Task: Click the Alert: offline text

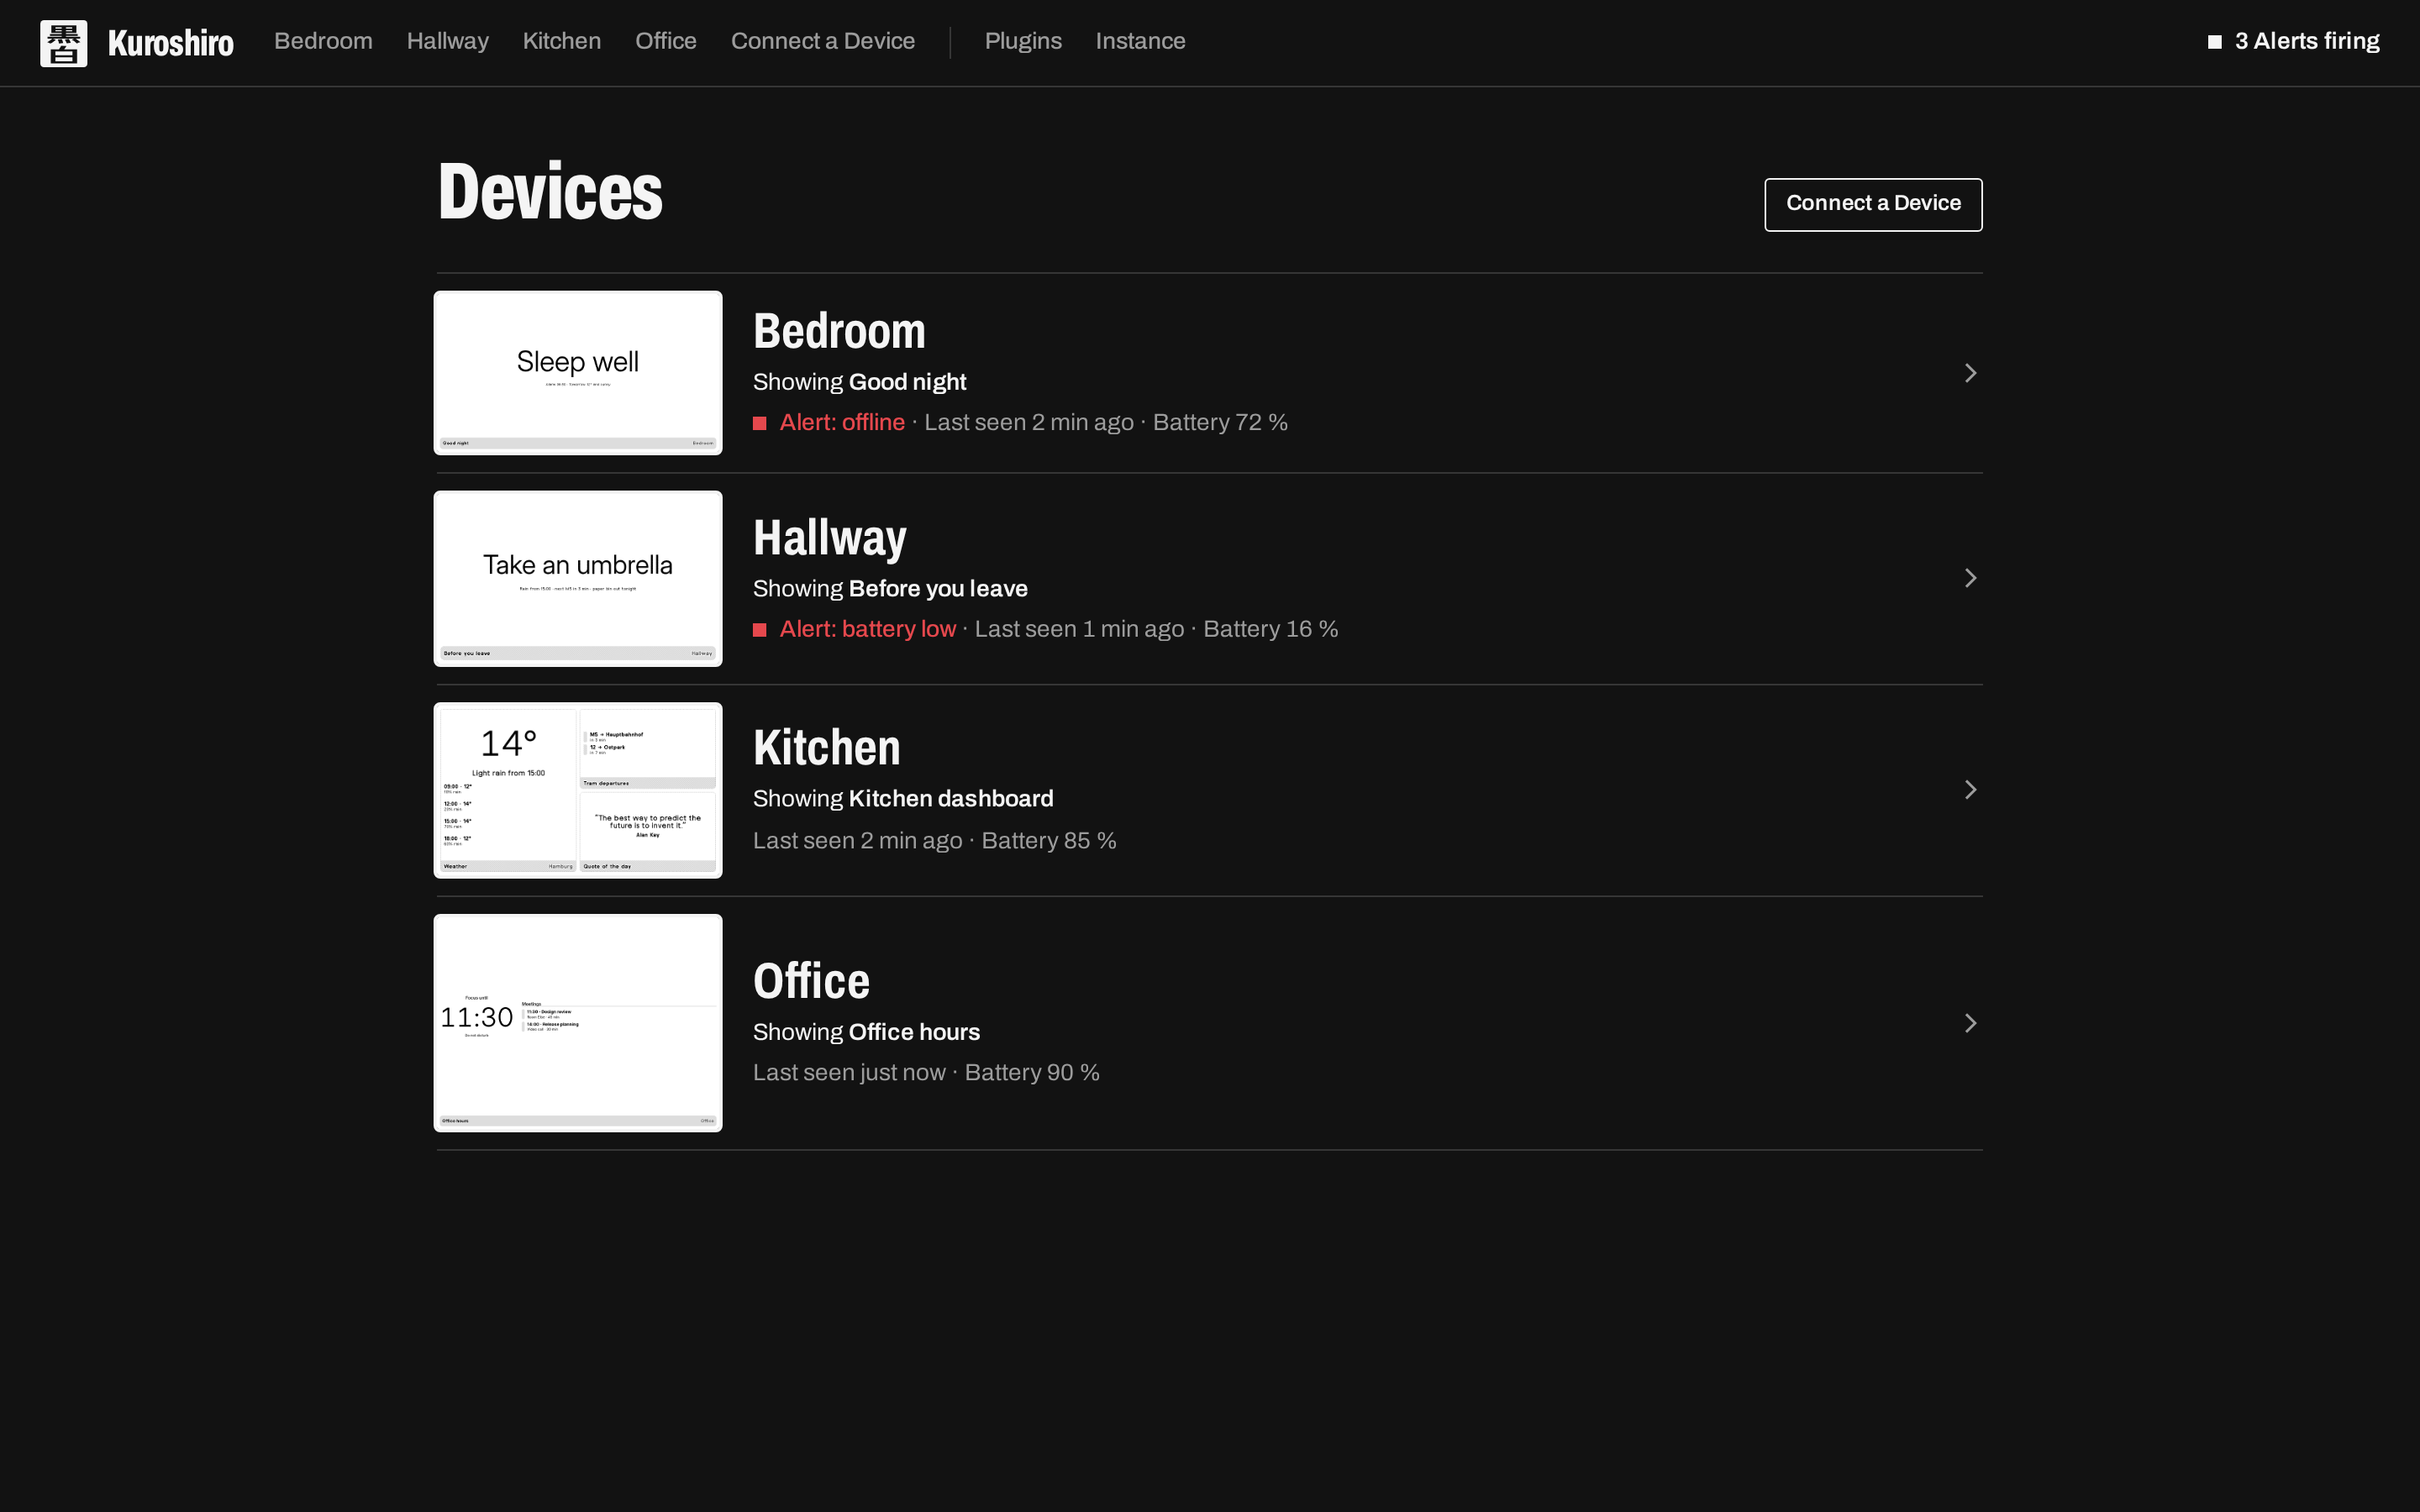Action: [x=842, y=422]
